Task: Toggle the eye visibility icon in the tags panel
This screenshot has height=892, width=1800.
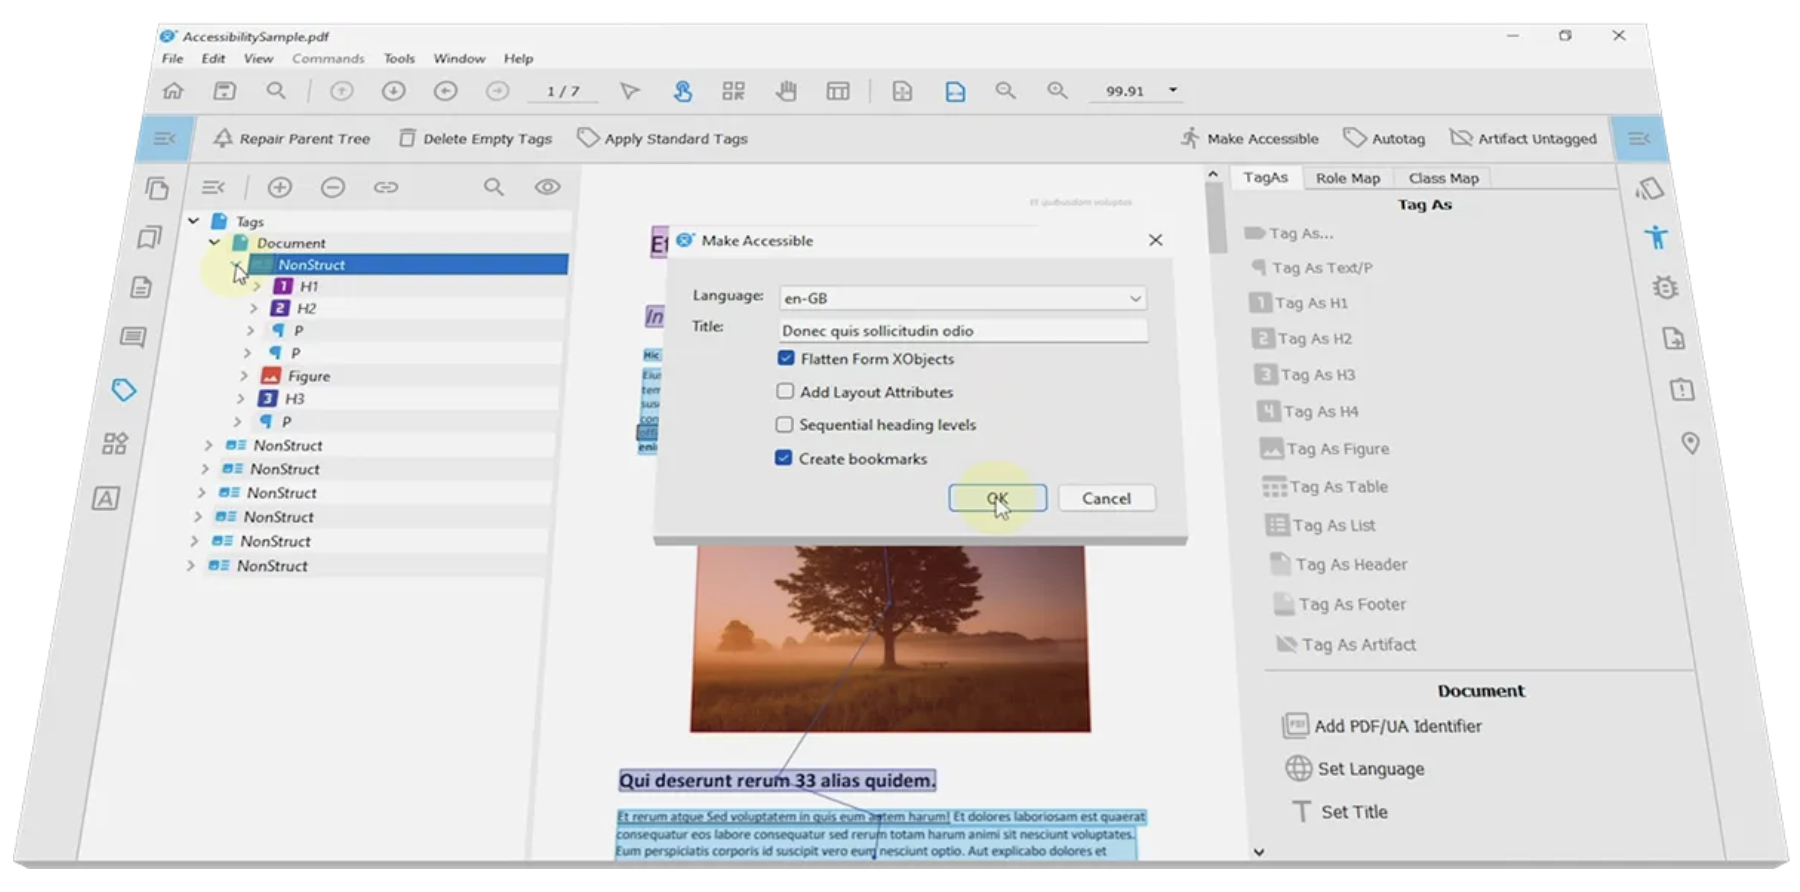Action: [547, 187]
